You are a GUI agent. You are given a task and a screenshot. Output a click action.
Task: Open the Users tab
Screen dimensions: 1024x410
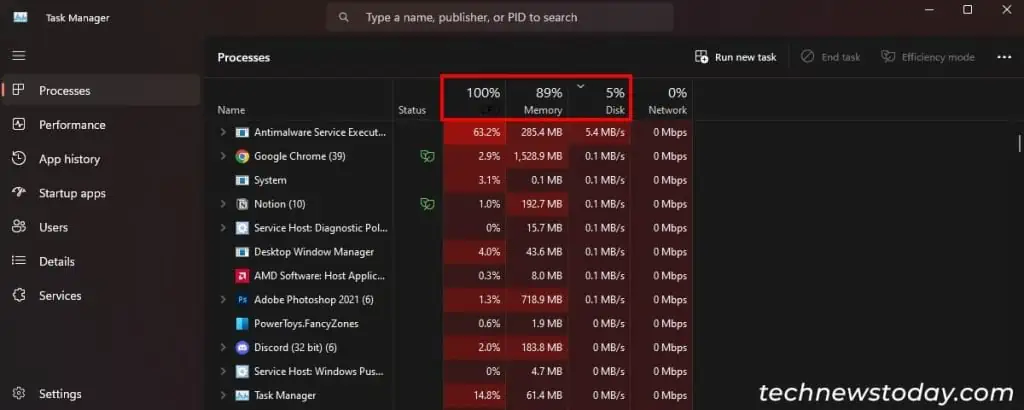pyautogui.click(x=101, y=227)
